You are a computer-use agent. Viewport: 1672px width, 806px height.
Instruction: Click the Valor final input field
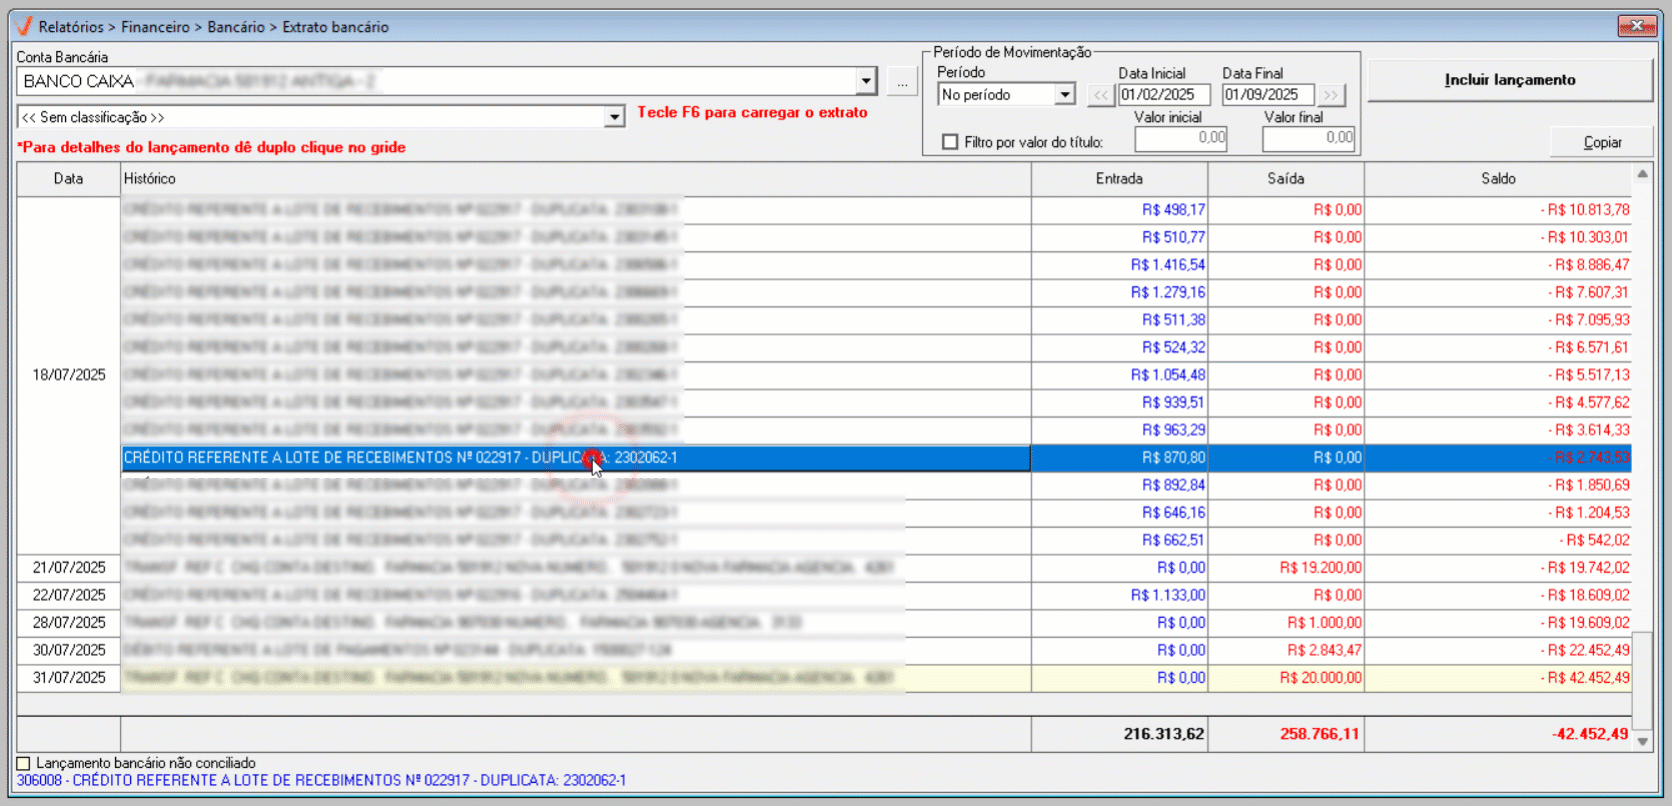[1308, 138]
